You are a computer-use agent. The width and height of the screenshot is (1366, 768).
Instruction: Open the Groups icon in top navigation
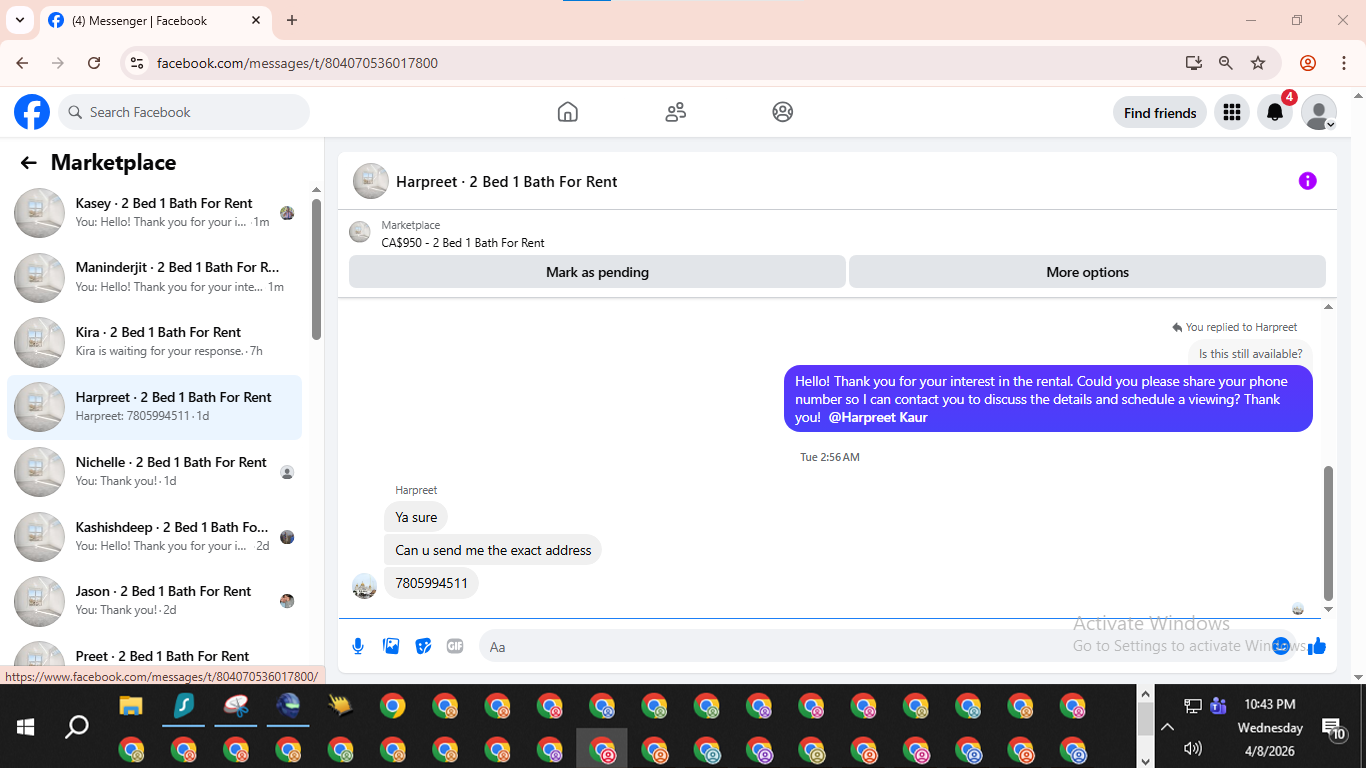point(783,112)
